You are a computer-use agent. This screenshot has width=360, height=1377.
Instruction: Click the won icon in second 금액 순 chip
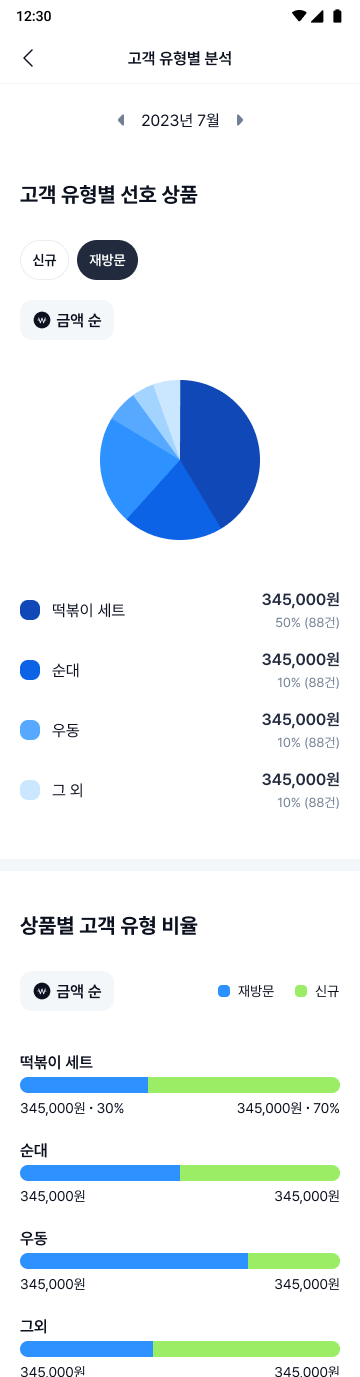[42, 991]
